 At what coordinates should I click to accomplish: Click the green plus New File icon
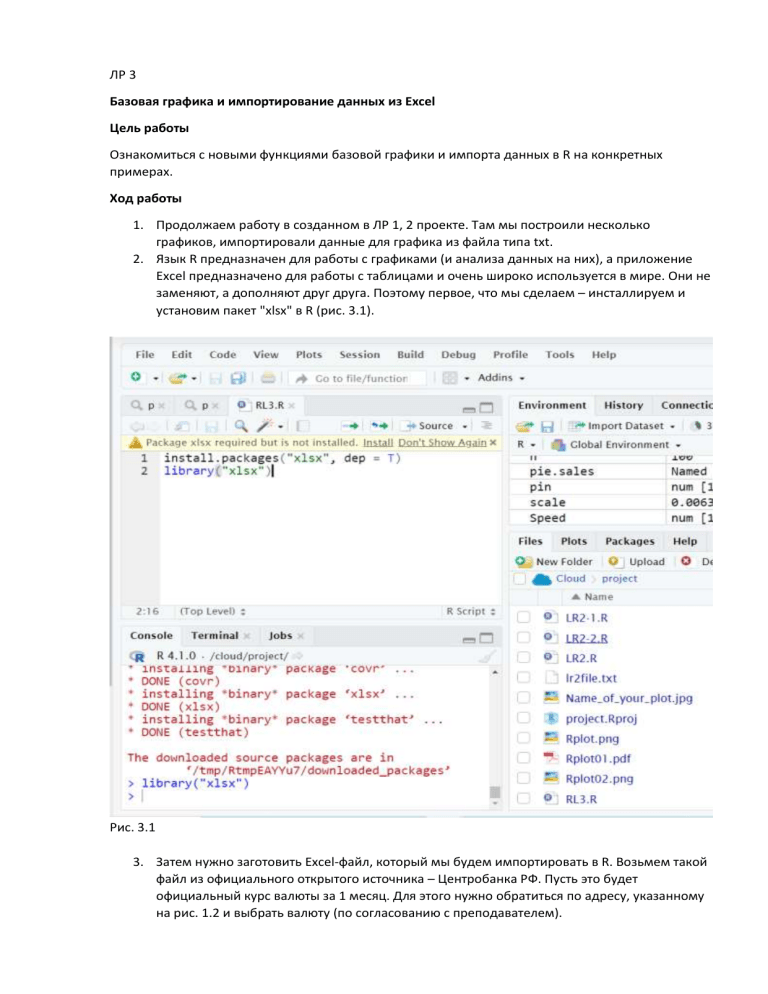click(136, 377)
